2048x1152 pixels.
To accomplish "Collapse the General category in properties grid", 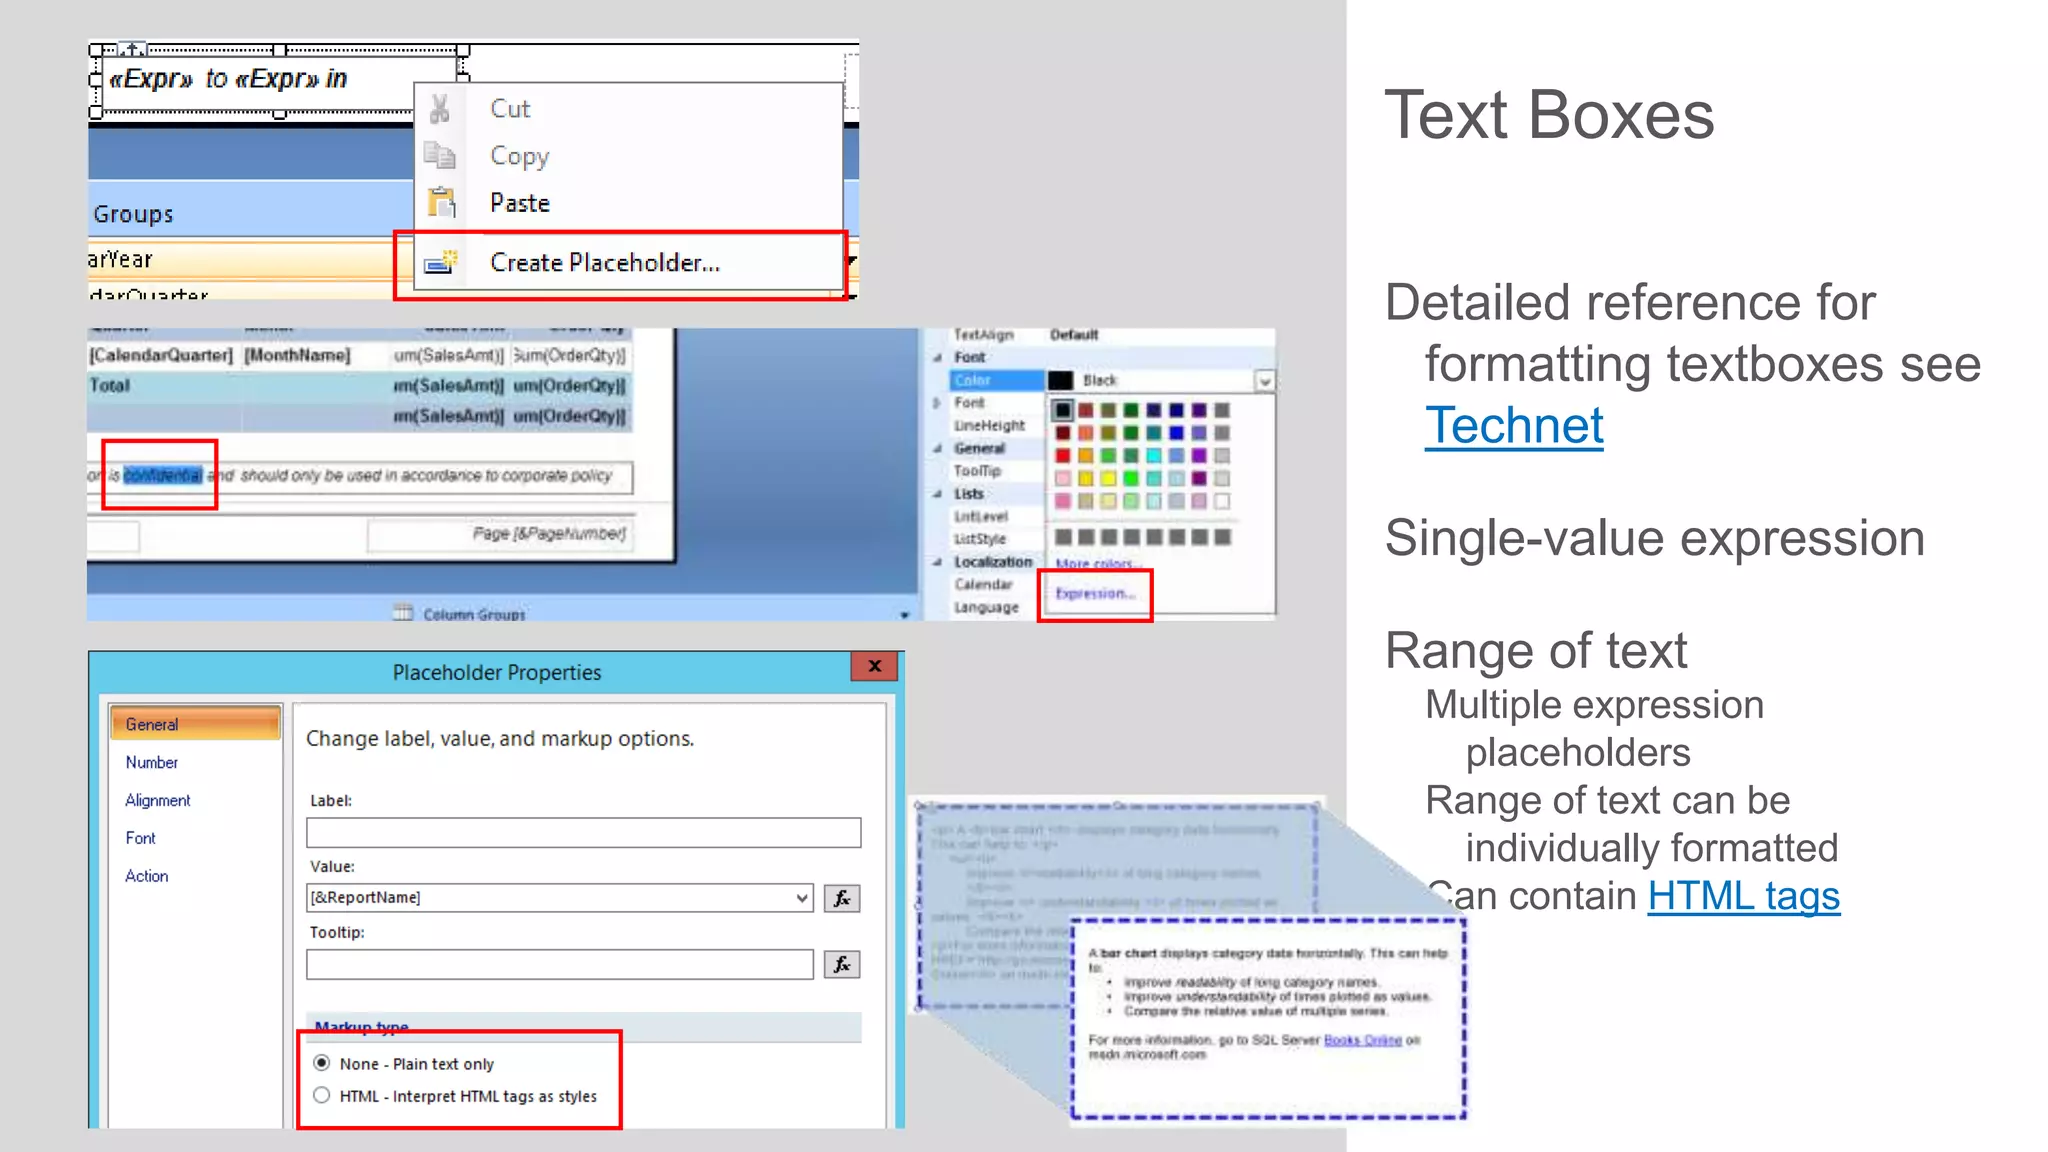I will tap(938, 448).
